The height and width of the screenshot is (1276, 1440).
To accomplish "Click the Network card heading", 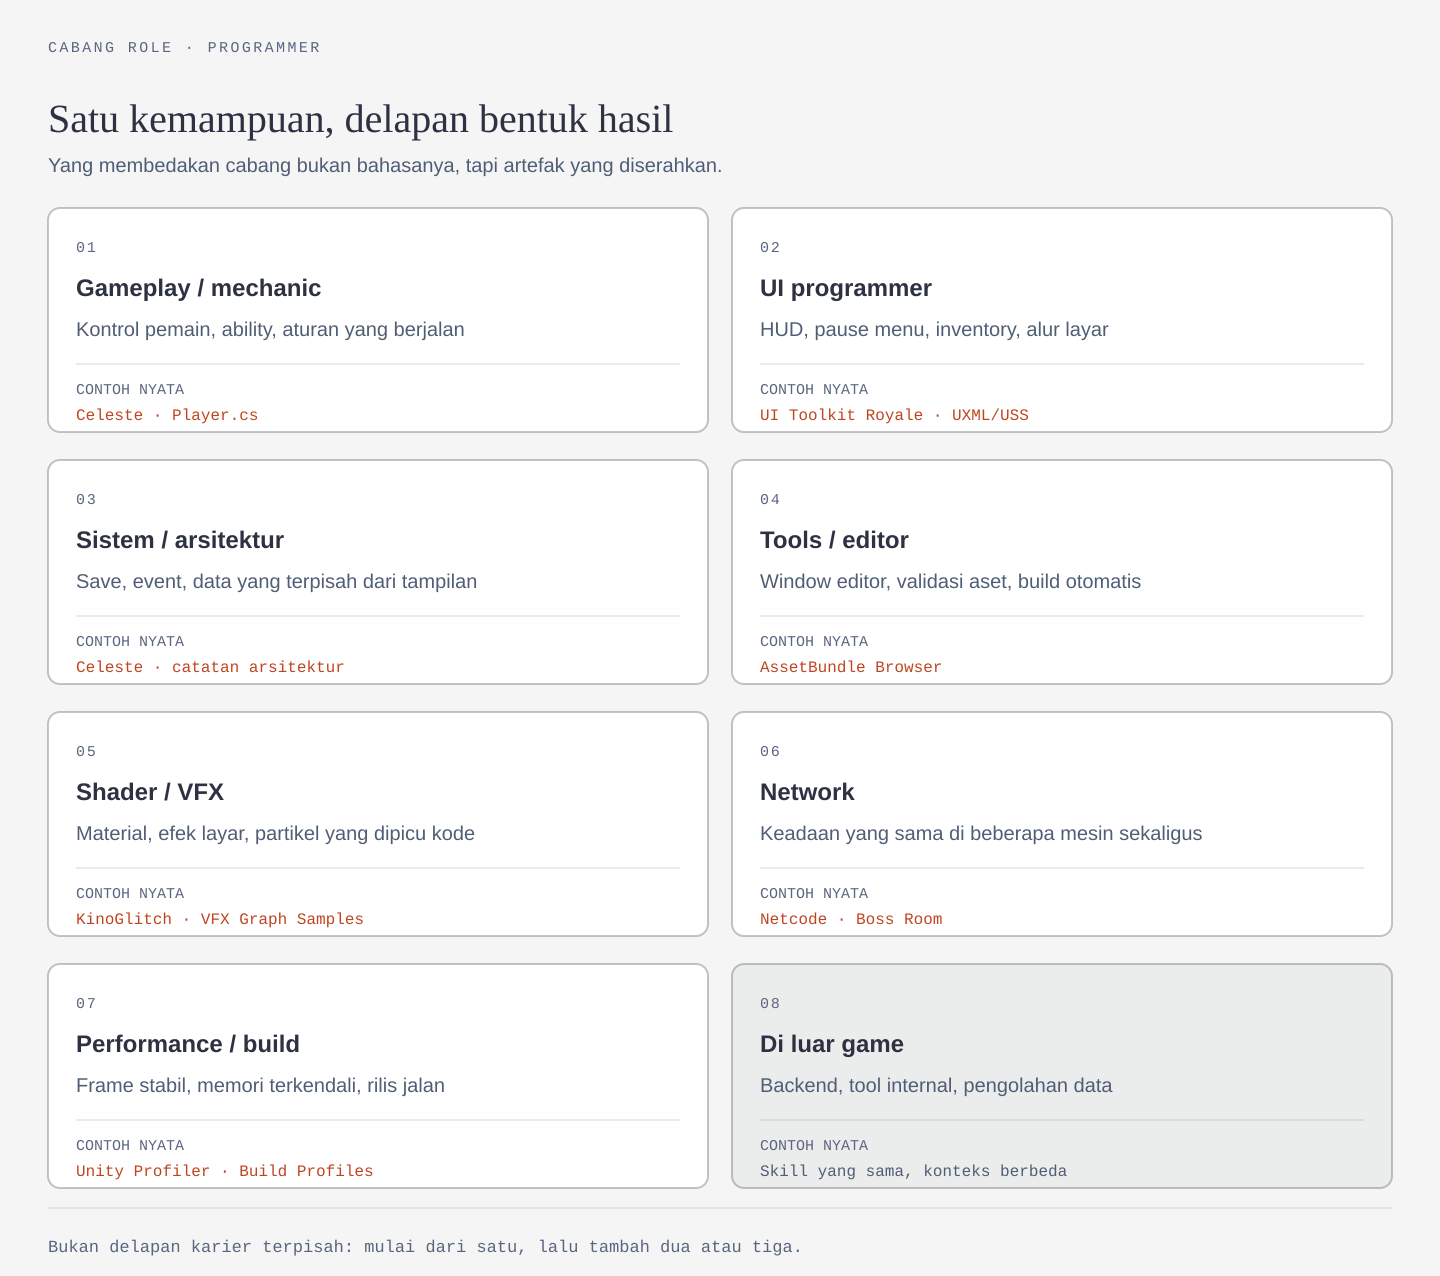I will click(807, 792).
